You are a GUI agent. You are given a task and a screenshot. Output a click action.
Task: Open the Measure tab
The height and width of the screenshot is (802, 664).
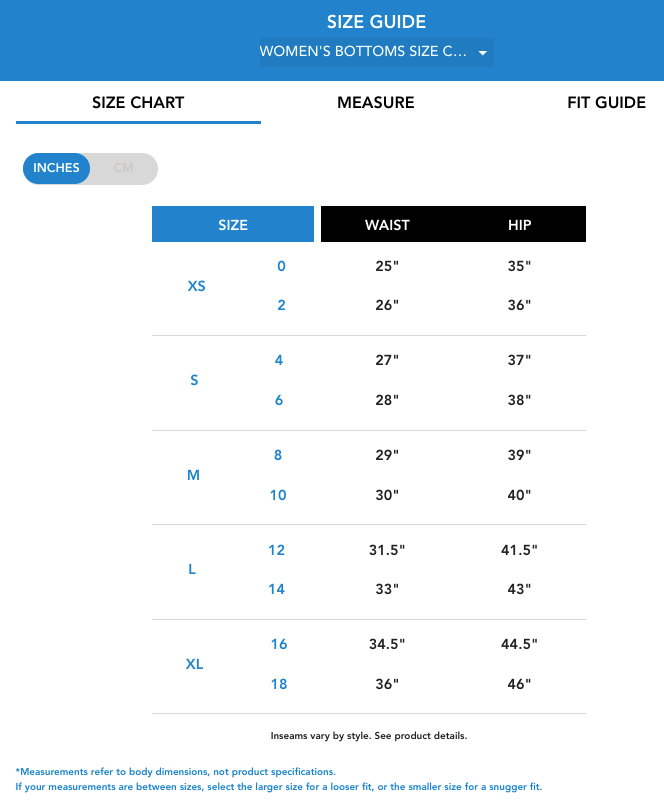[x=375, y=102]
